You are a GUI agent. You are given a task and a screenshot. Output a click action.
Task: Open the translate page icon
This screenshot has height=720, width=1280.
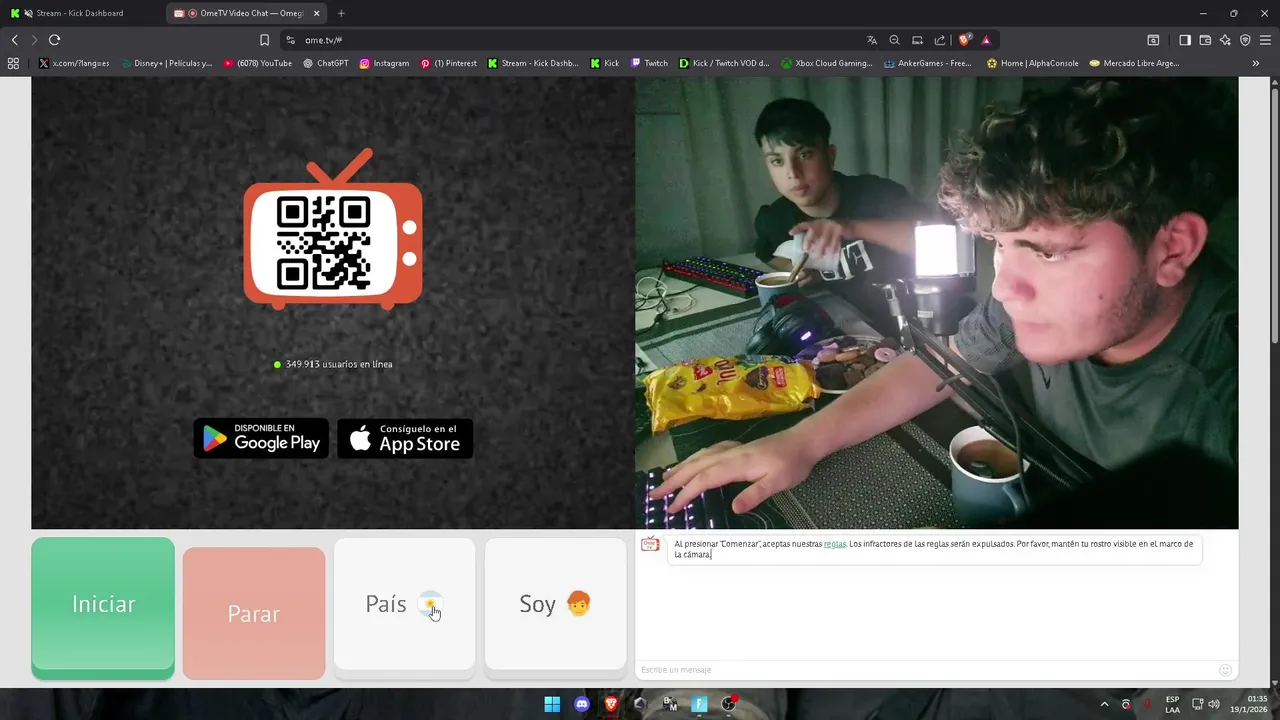pyautogui.click(x=872, y=40)
